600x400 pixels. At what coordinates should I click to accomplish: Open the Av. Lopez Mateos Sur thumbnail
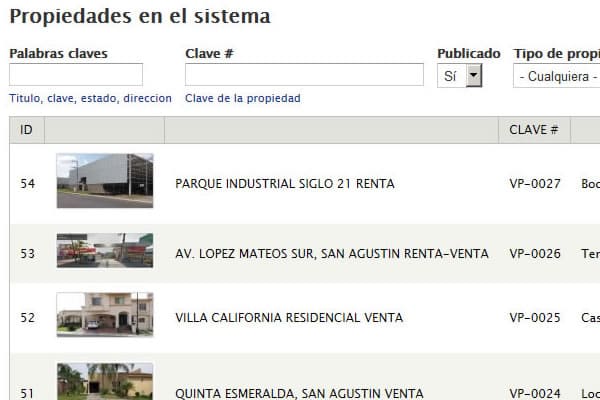pos(105,250)
